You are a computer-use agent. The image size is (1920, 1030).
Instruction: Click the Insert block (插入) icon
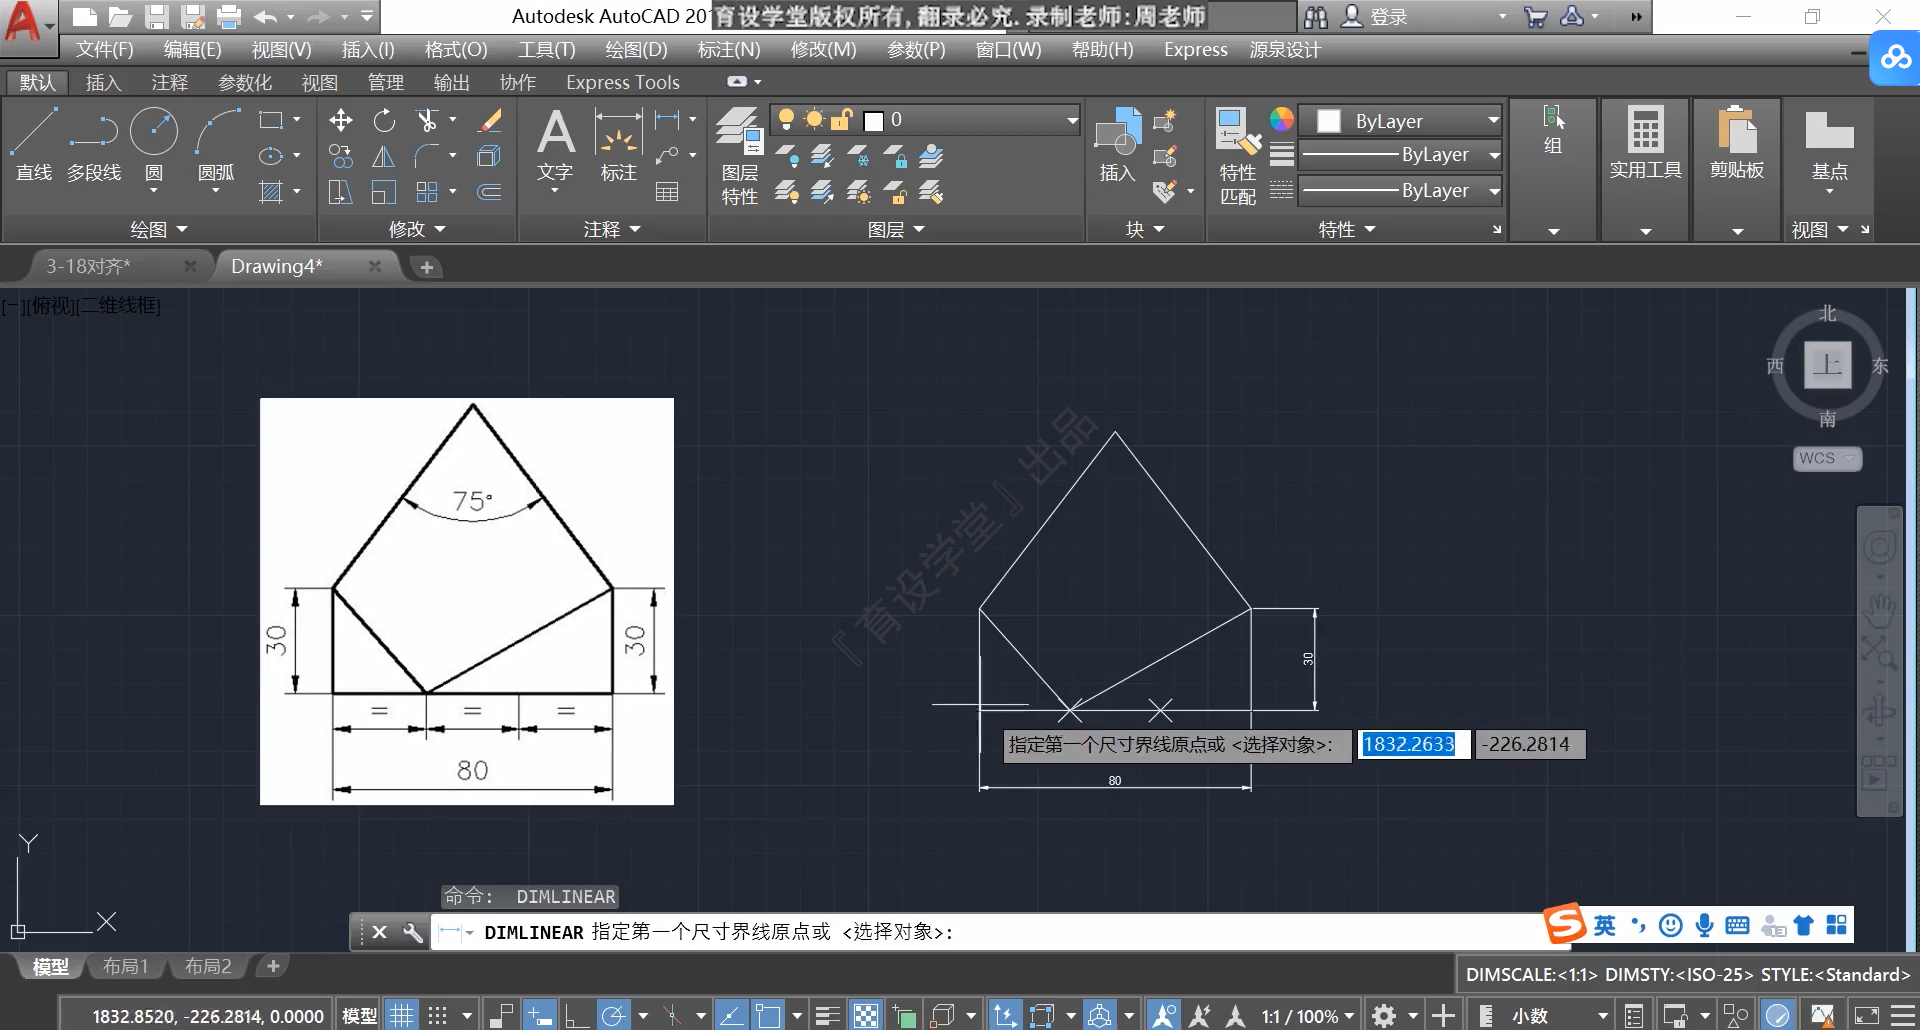coord(1118,145)
